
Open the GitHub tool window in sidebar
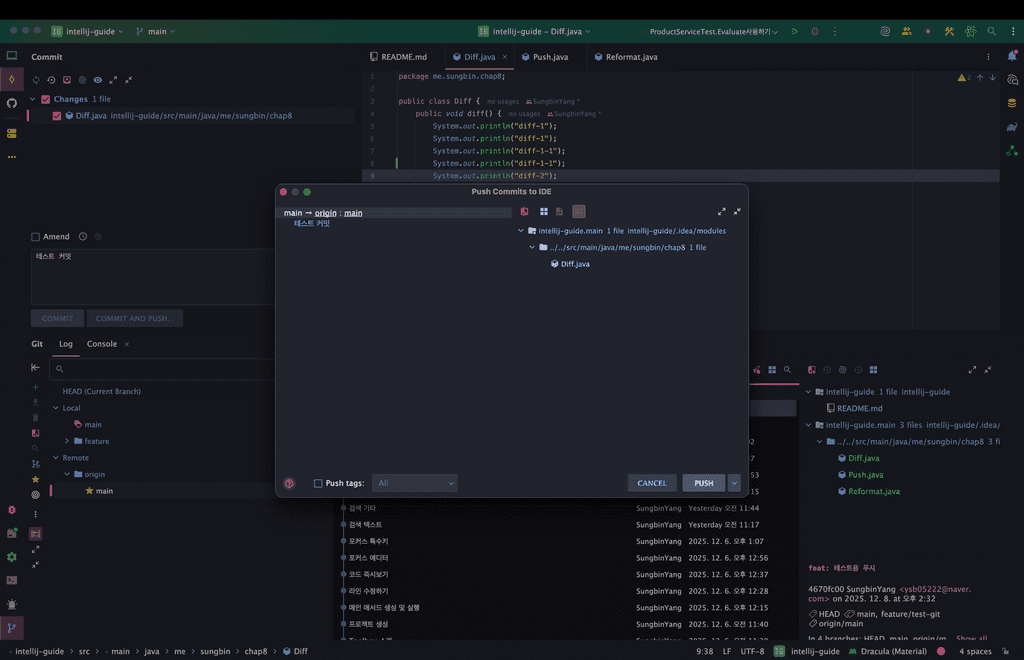tap(12, 103)
